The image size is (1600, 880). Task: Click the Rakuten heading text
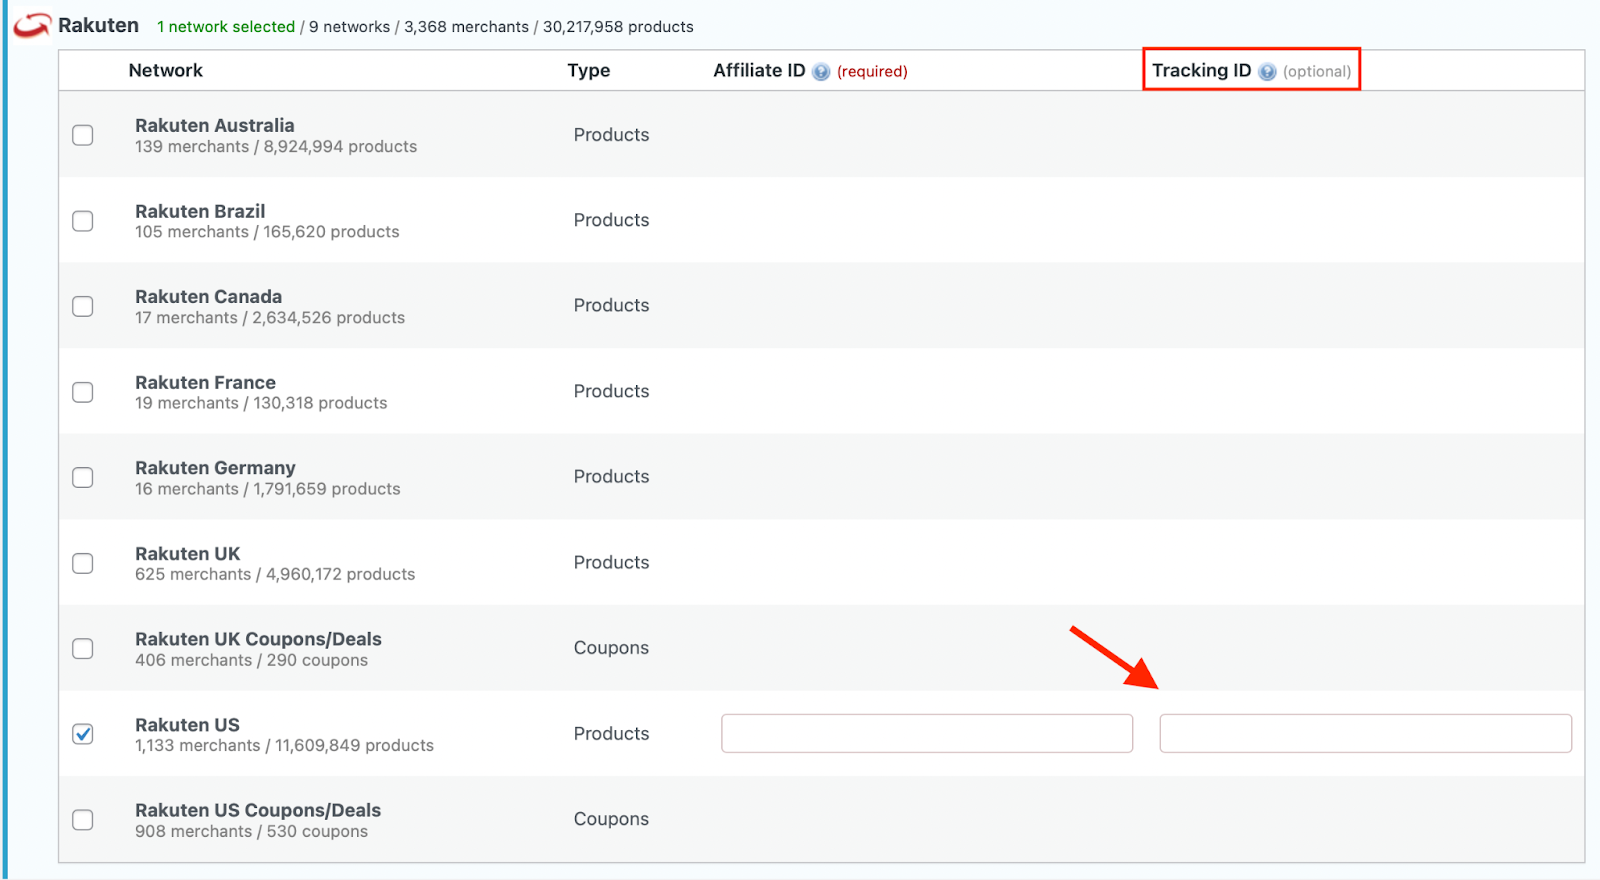coord(98,25)
